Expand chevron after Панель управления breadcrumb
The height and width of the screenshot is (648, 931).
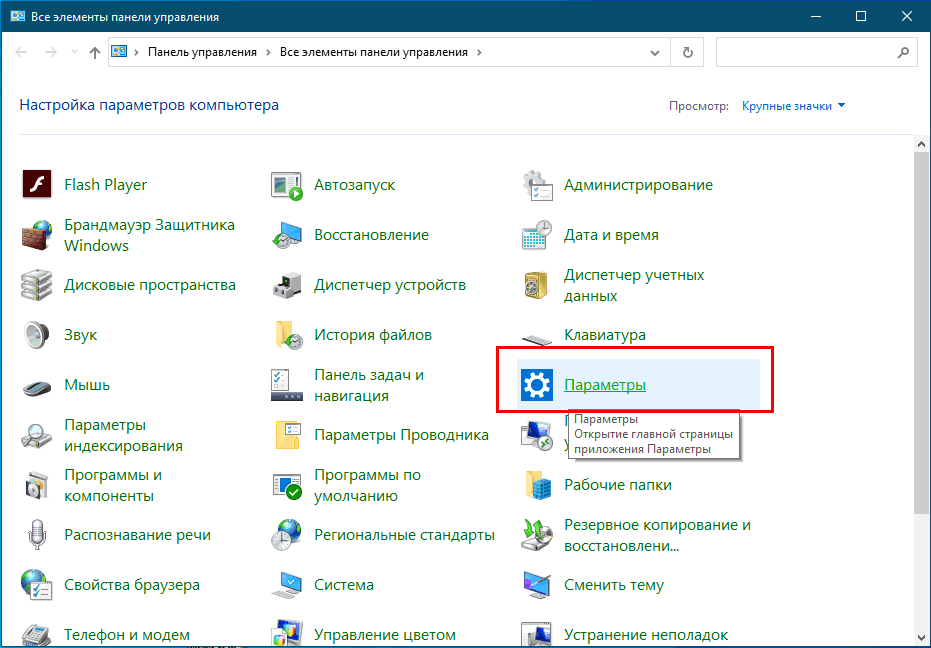[268, 52]
